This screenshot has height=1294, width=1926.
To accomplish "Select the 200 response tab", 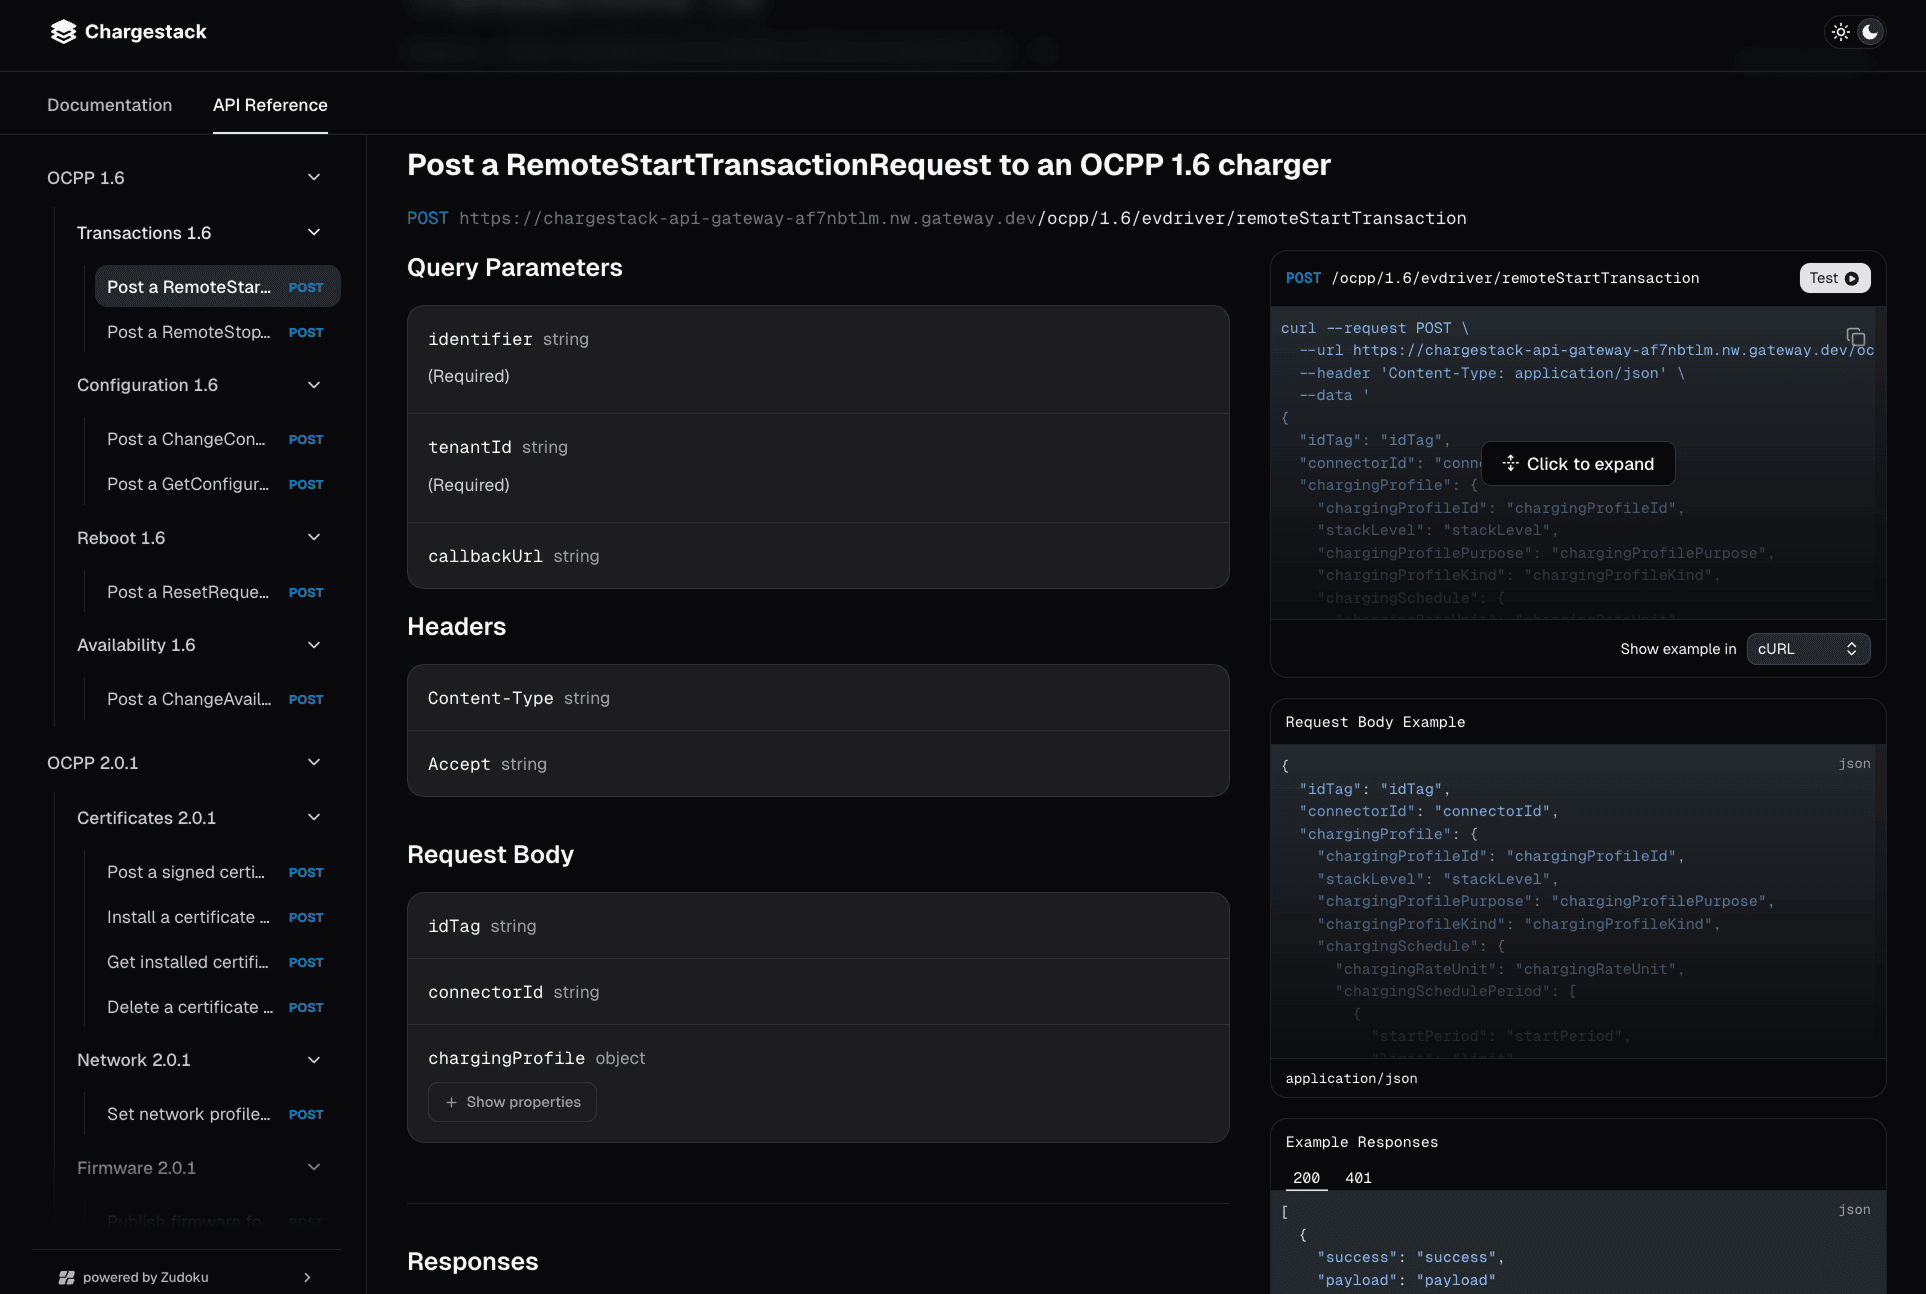I will pos(1306,1178).
